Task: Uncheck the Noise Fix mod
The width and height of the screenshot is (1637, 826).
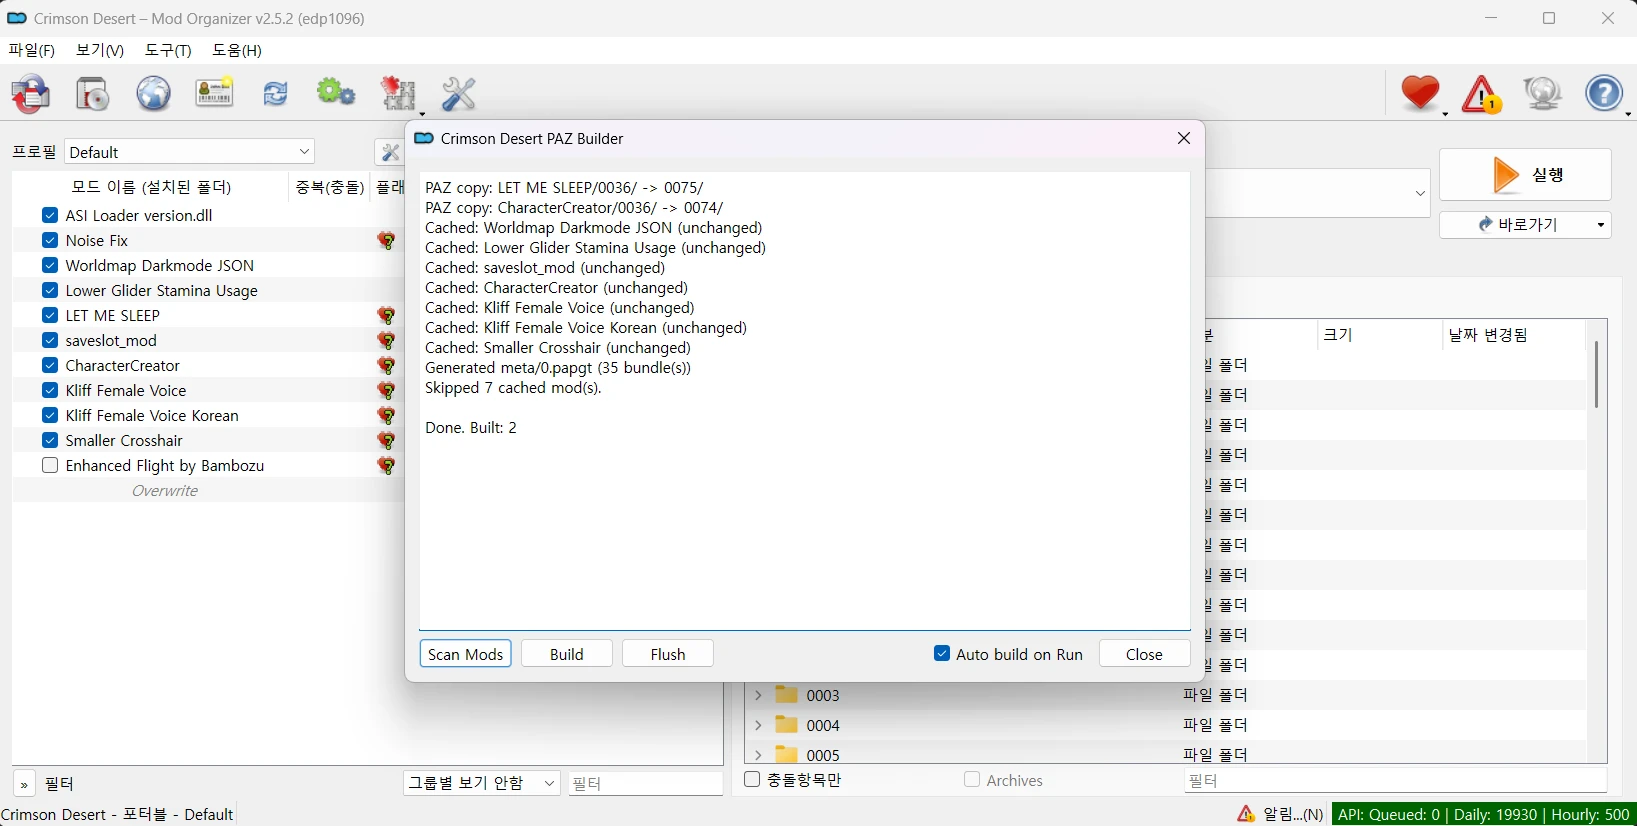Action: (x=50, y=240)
